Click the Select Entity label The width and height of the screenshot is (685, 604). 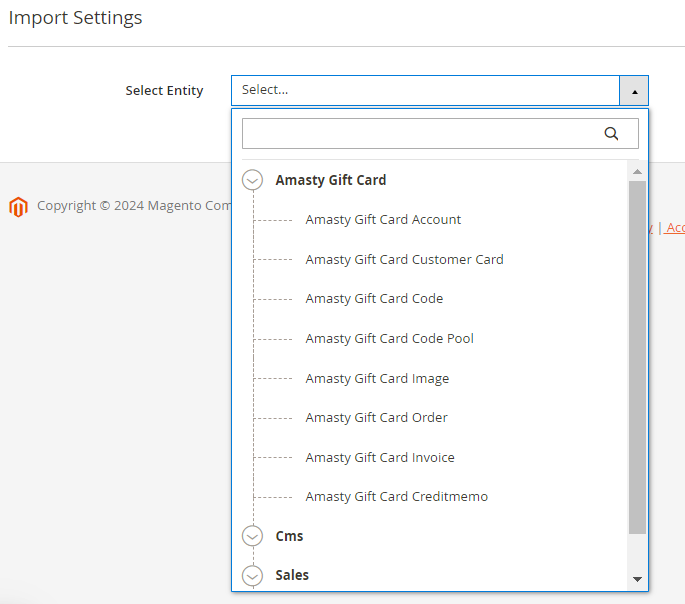[164, 90]
